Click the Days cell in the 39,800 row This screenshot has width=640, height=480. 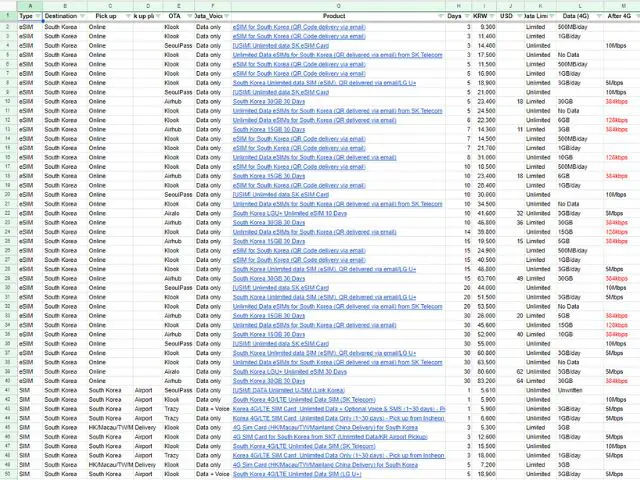point(458,232)
